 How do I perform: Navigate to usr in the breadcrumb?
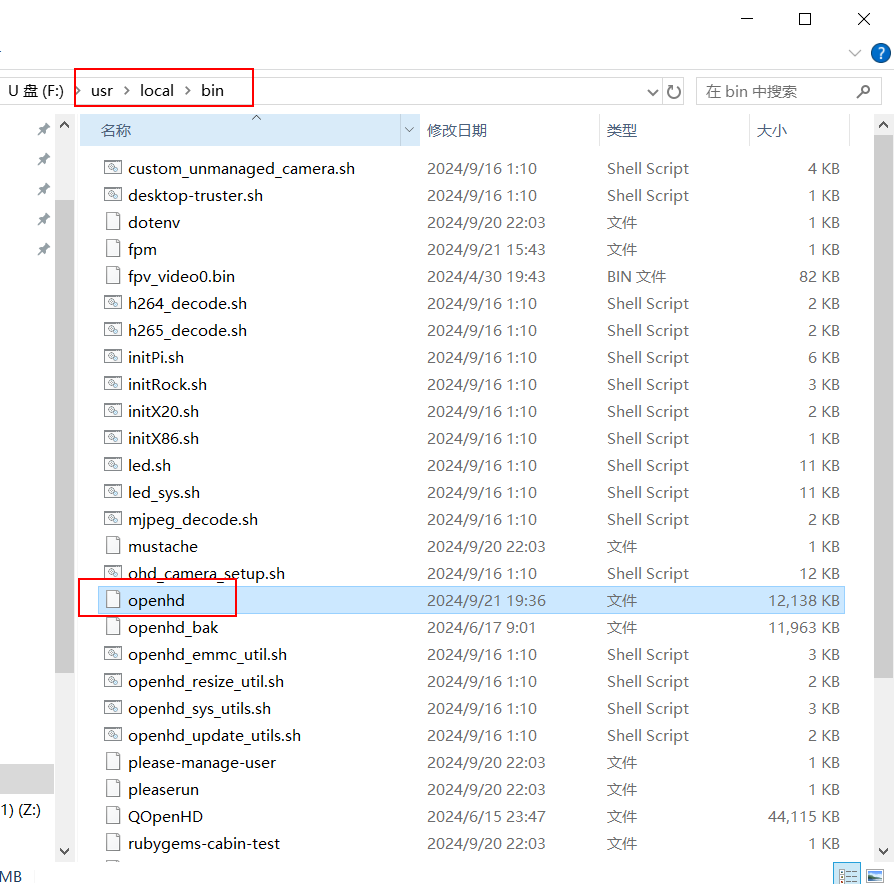[102, 91]
